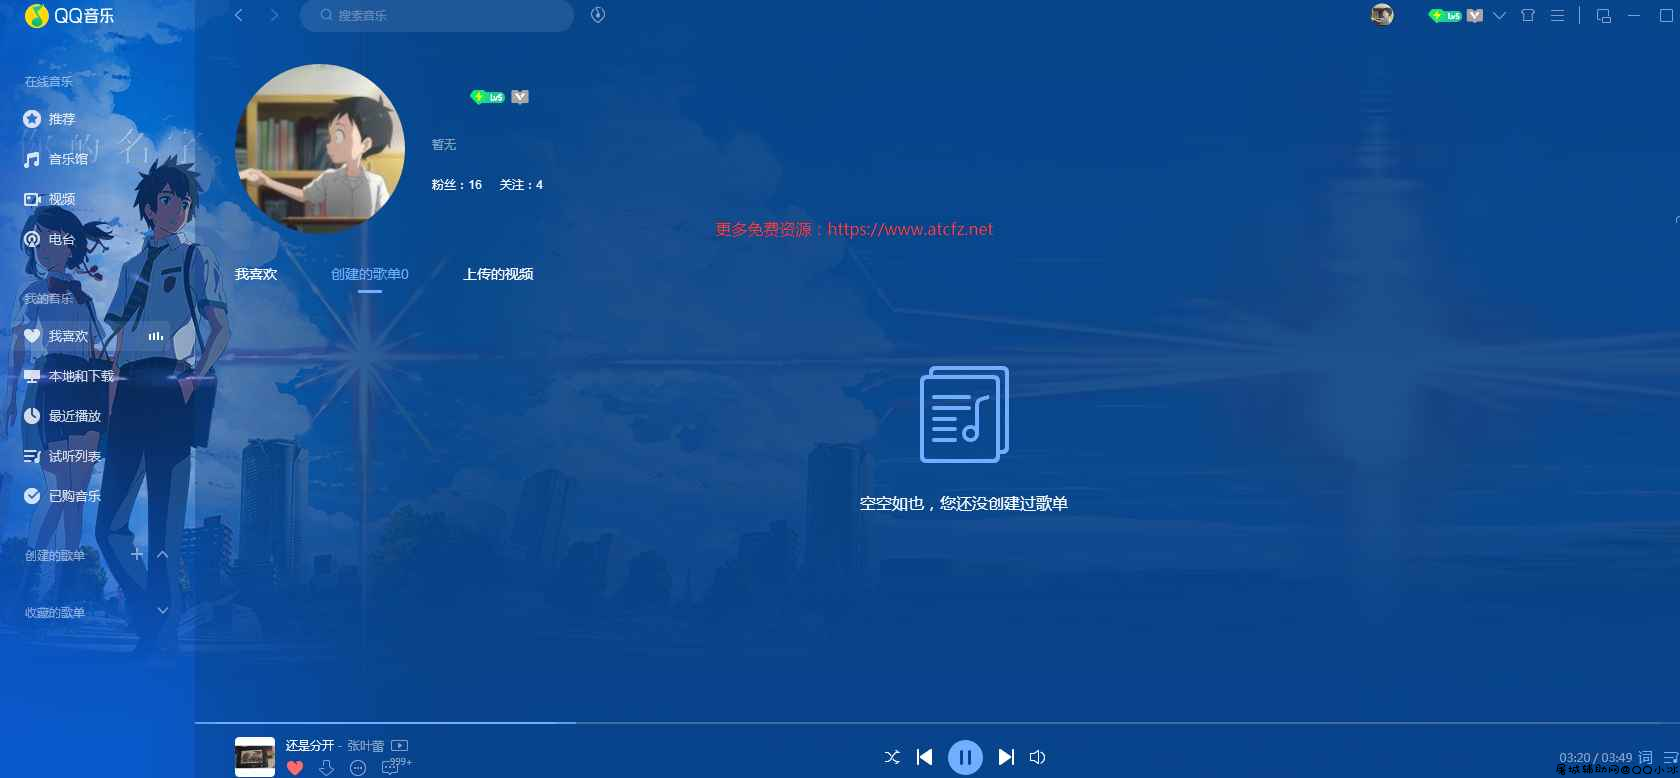The image size is (1680, 778).
Task: Switch to mini mode icon
Action: pos(1604,15)
